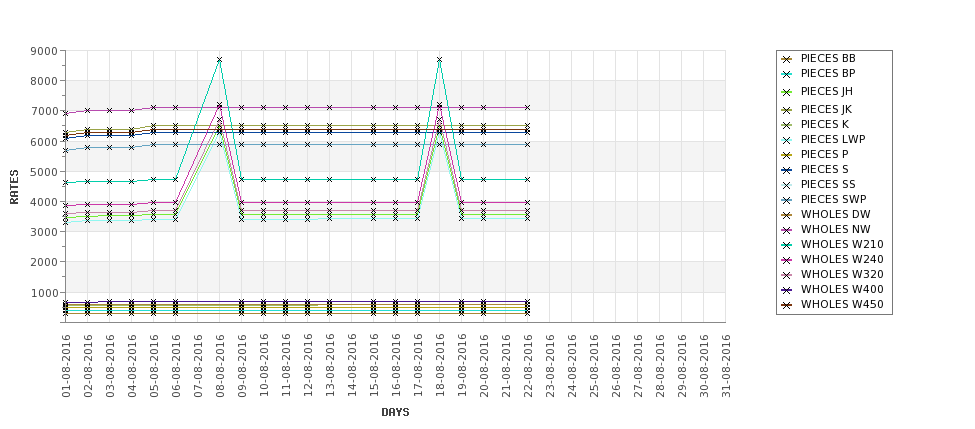This screenshot has height=429, width=975.
Task: Click the PIECES LWP legend entry
Action: pyautogui.click(x=823, y=139)
